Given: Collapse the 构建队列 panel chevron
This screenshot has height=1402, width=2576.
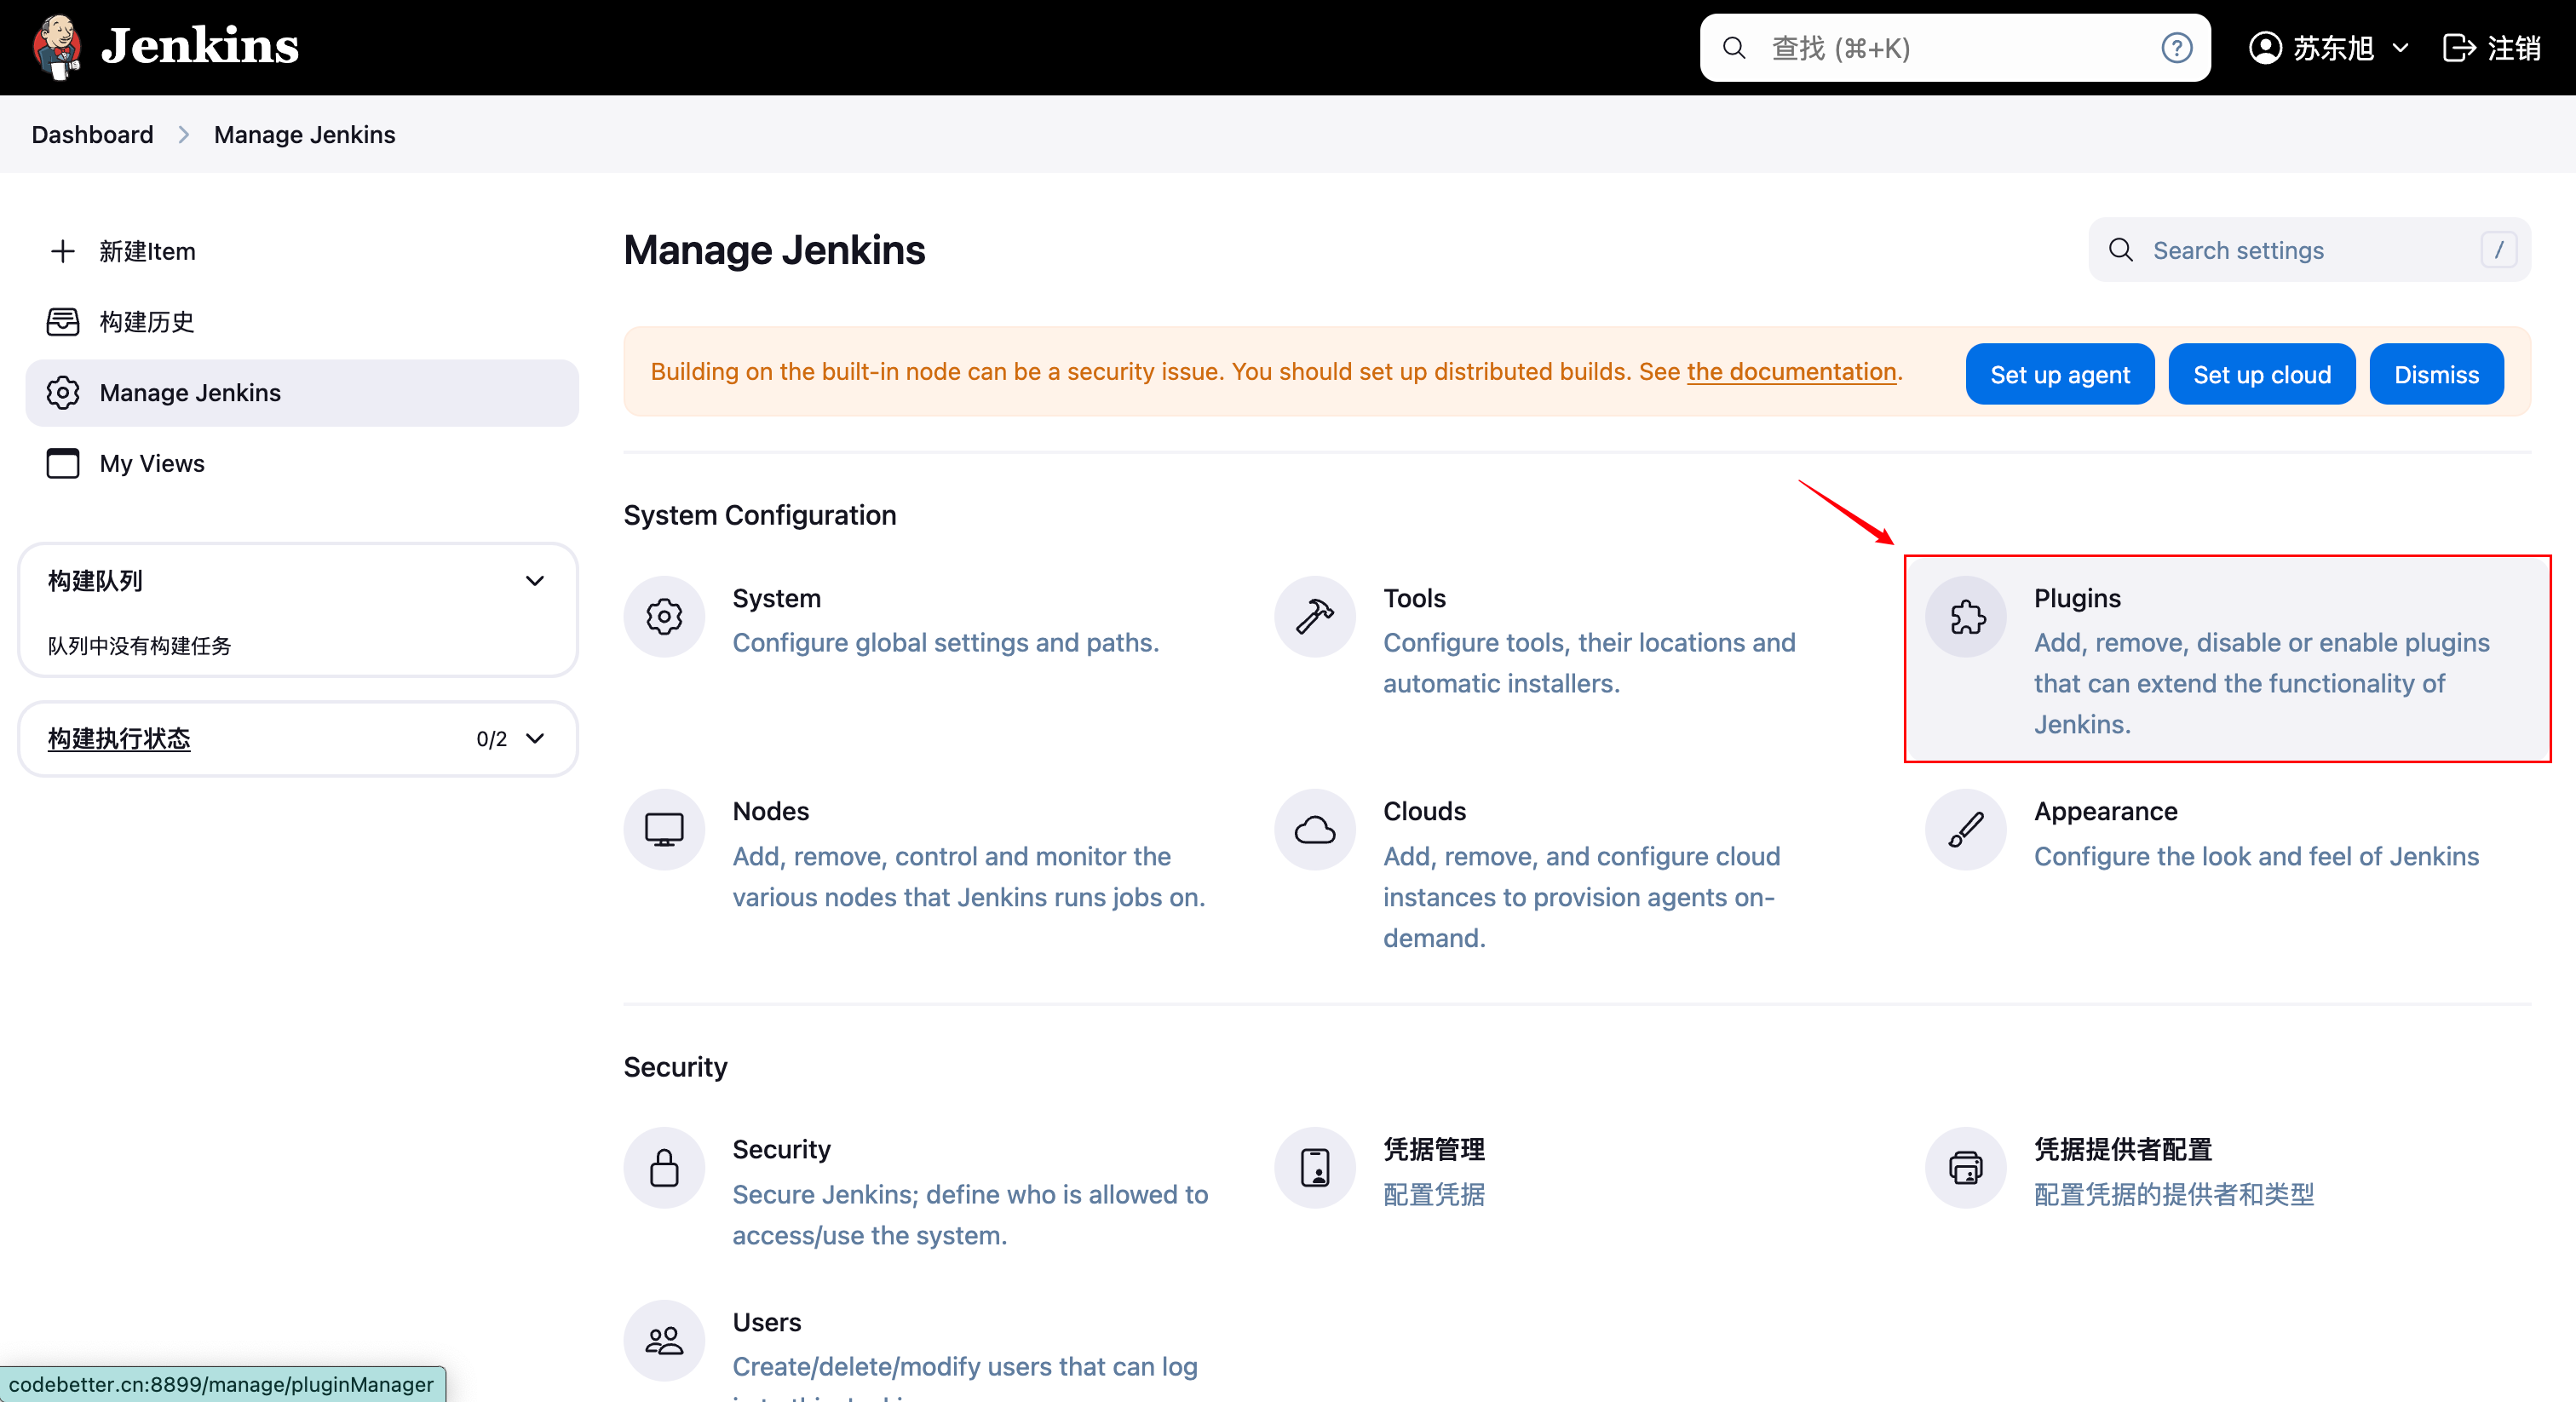Looking at the screenshot, I should pos(535,581).
